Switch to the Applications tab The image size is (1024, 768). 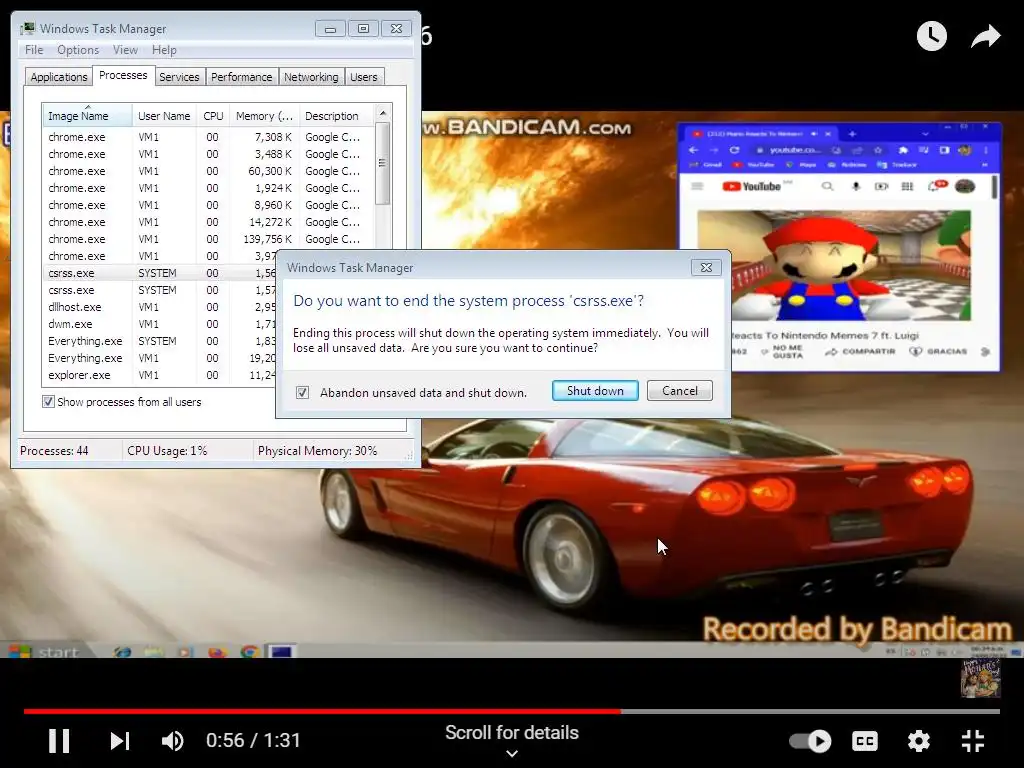[59, 77]
